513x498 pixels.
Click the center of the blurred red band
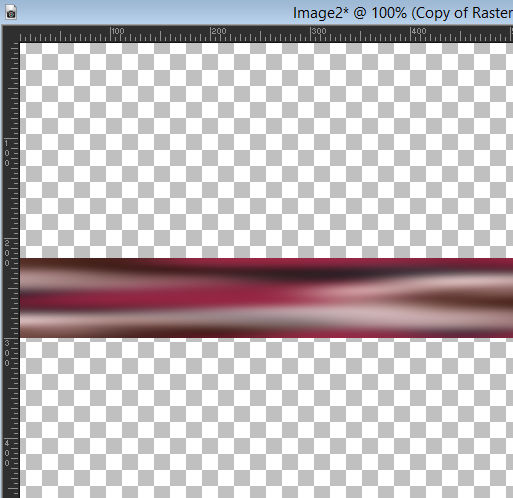tap(266, 298)
